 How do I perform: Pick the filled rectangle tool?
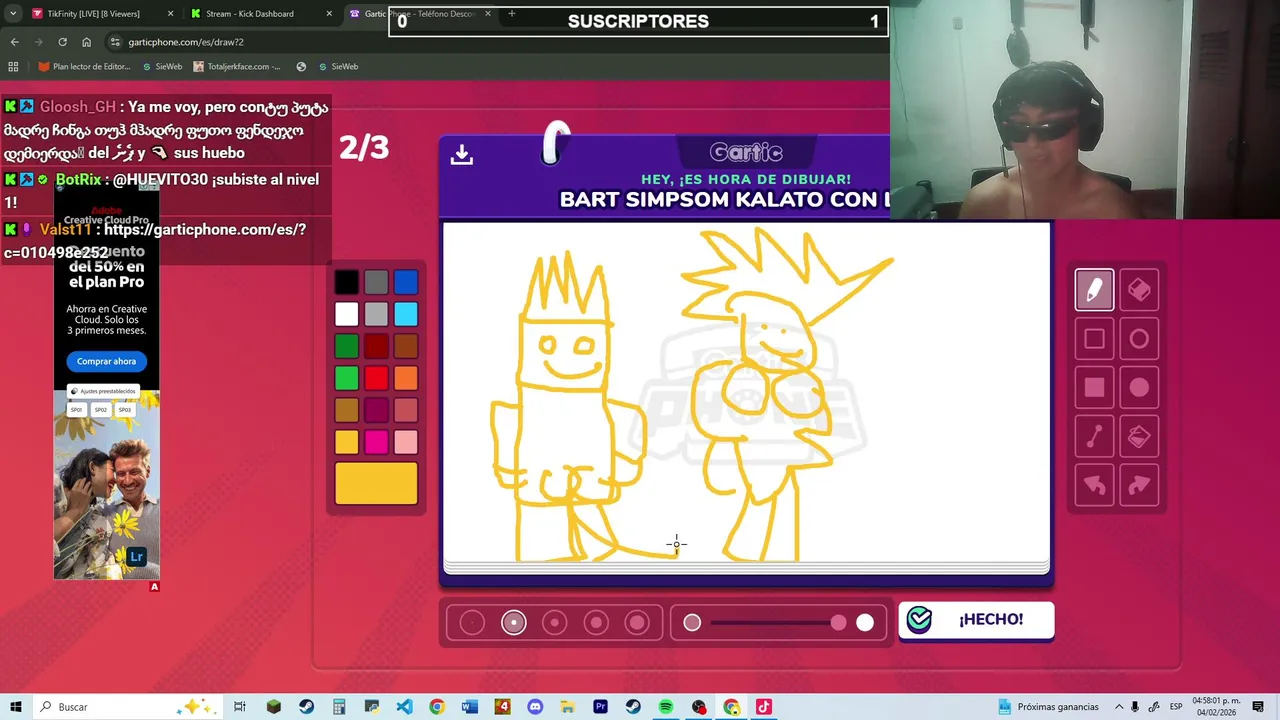pyautogui.click(x=1094, y=388)
